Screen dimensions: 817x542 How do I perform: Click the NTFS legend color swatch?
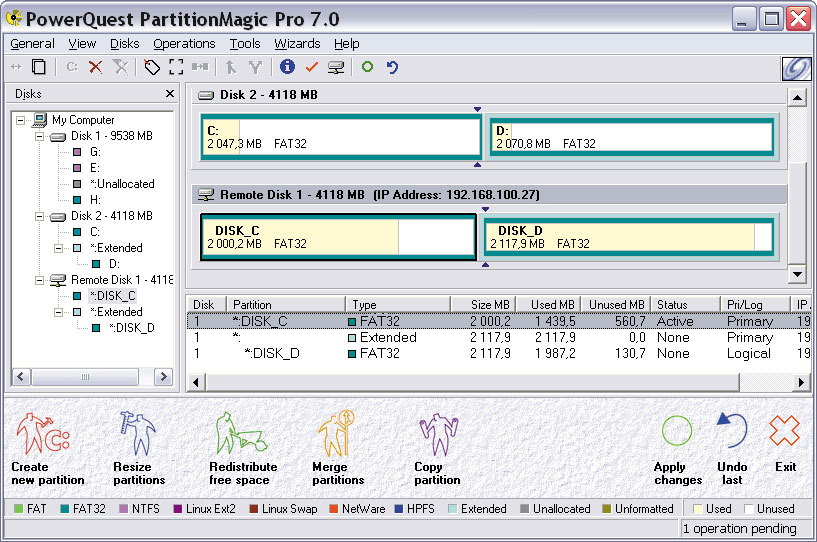tap(123, 509)
